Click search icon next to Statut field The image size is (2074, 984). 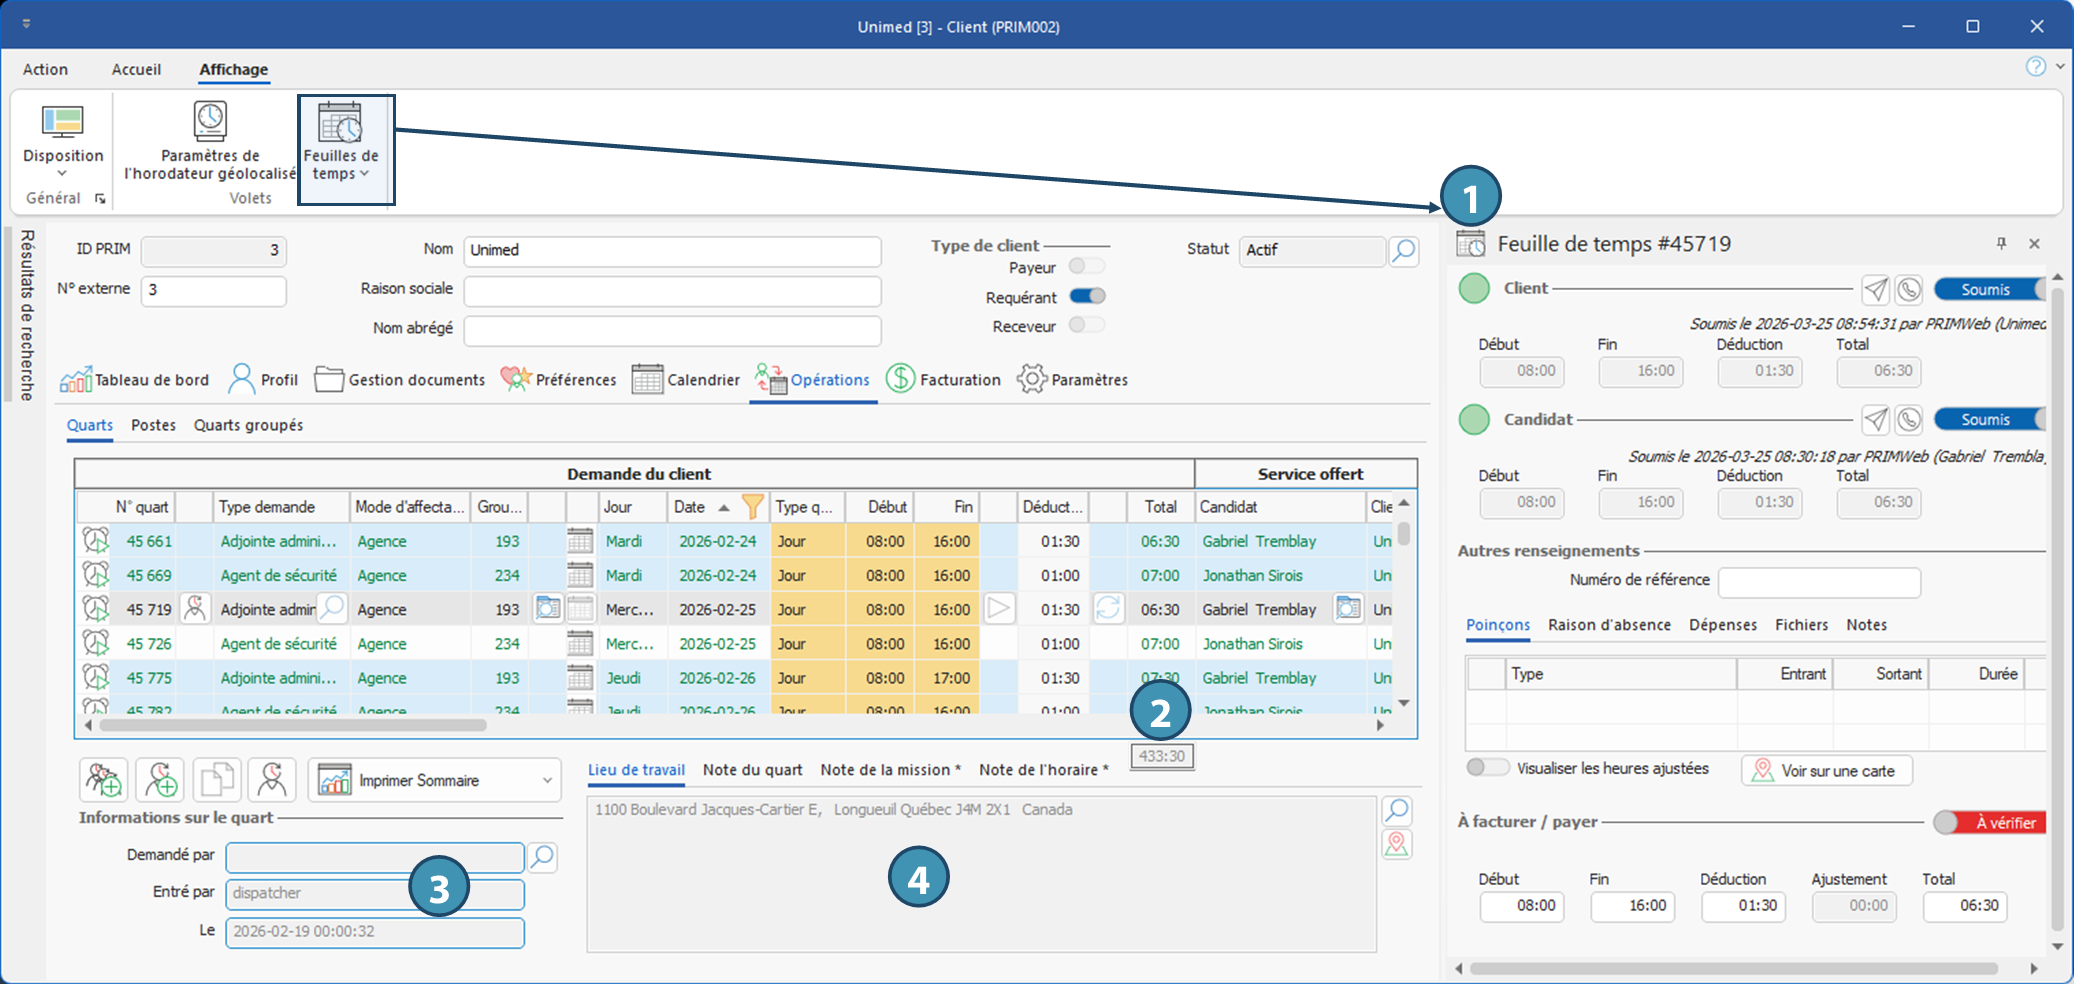coord(1404,251)
